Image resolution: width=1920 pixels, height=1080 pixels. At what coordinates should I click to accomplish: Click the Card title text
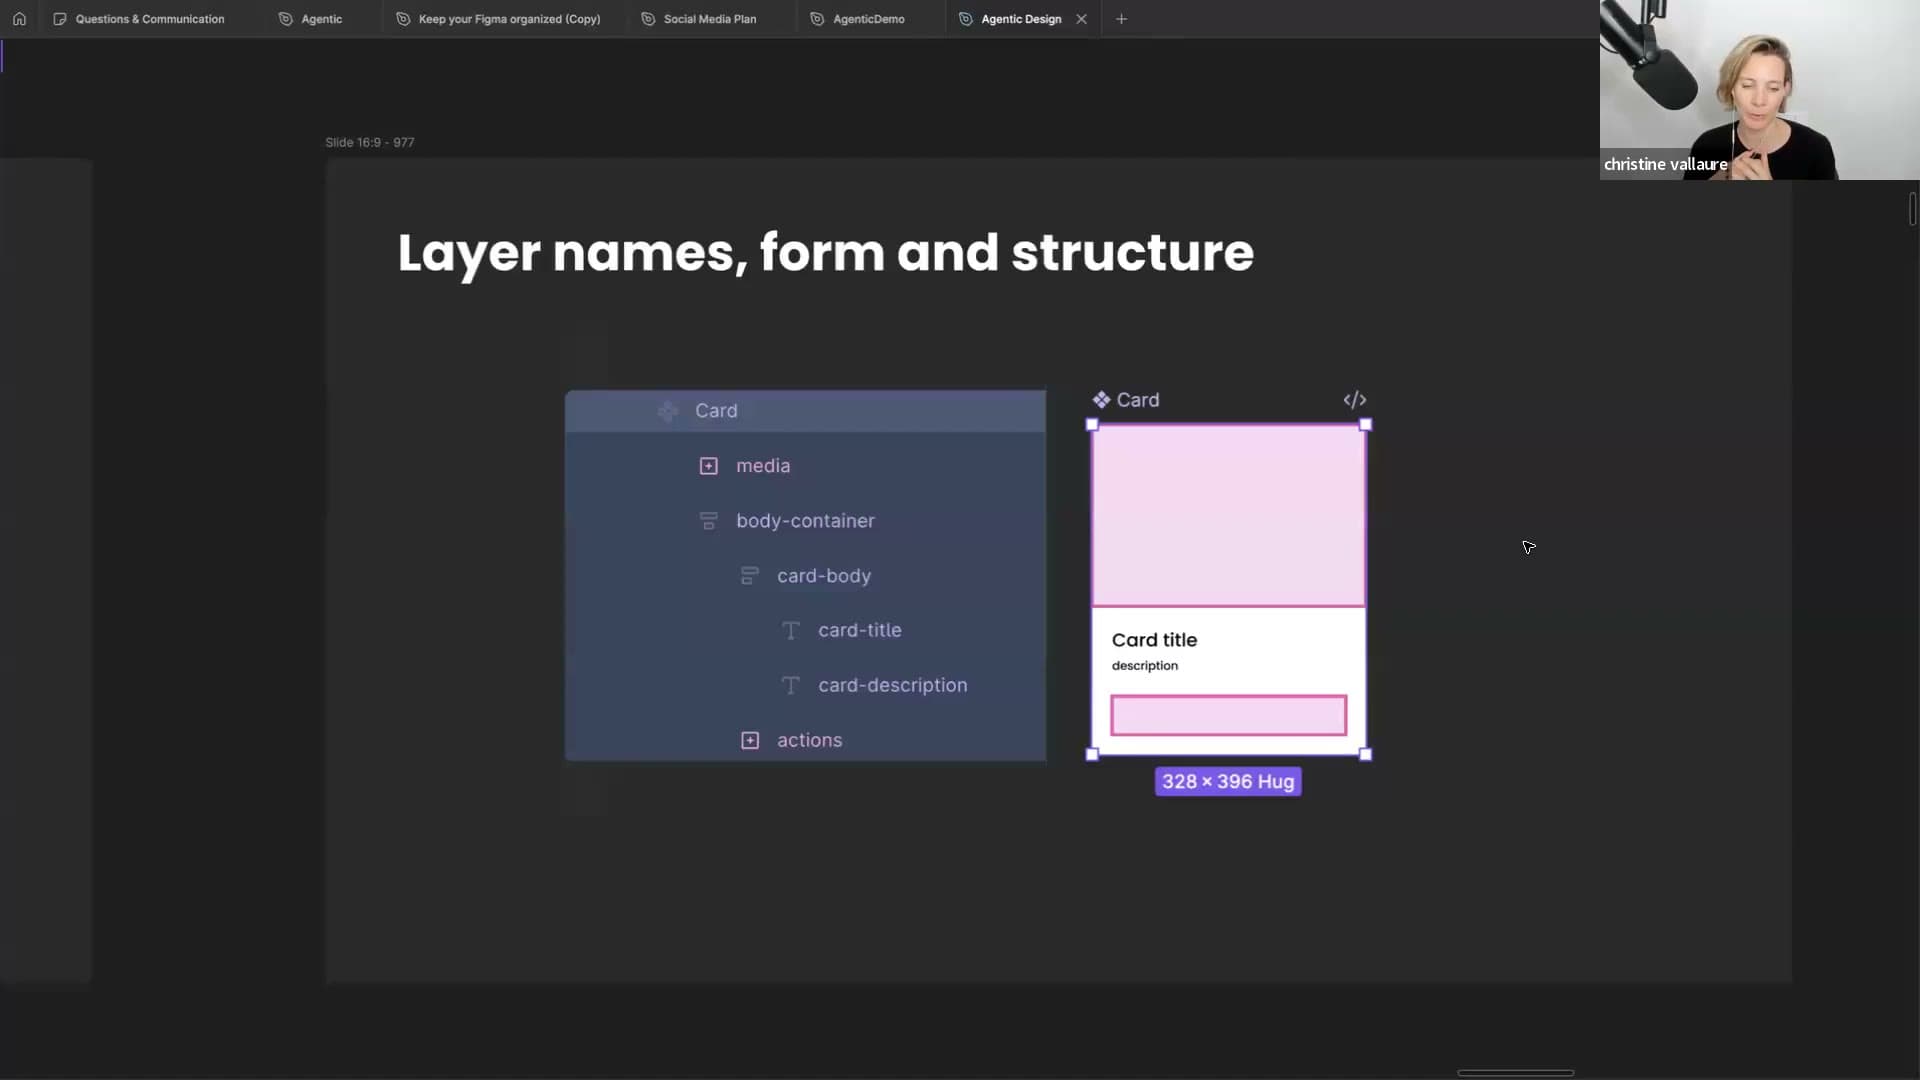click(x=1154, y=640)
